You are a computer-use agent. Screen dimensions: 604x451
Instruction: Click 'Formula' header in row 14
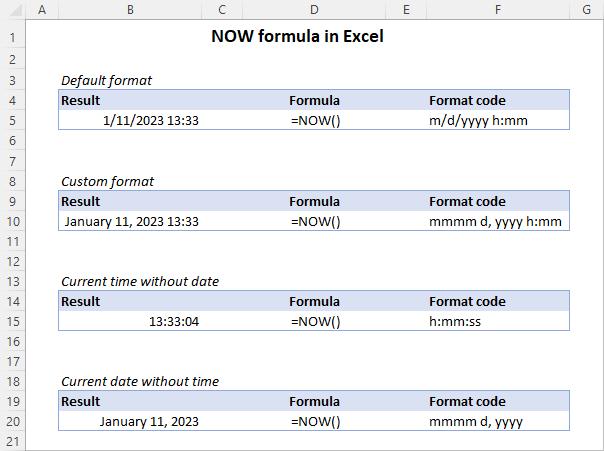click(x=314, y=302)
